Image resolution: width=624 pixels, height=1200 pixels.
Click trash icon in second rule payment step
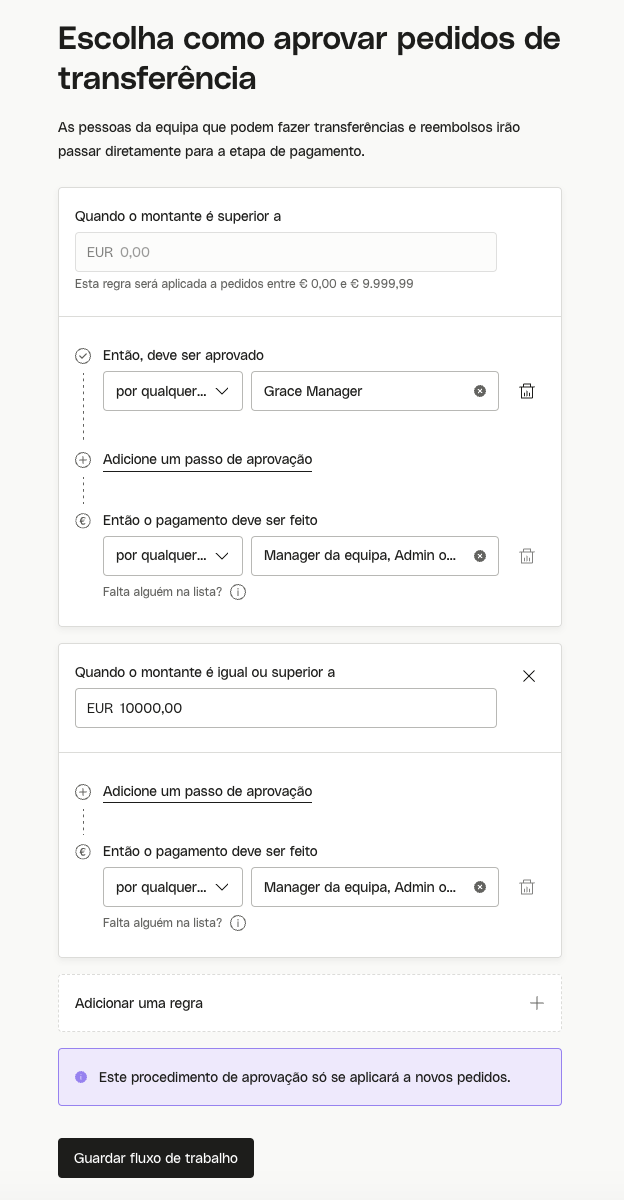(527, 887)
